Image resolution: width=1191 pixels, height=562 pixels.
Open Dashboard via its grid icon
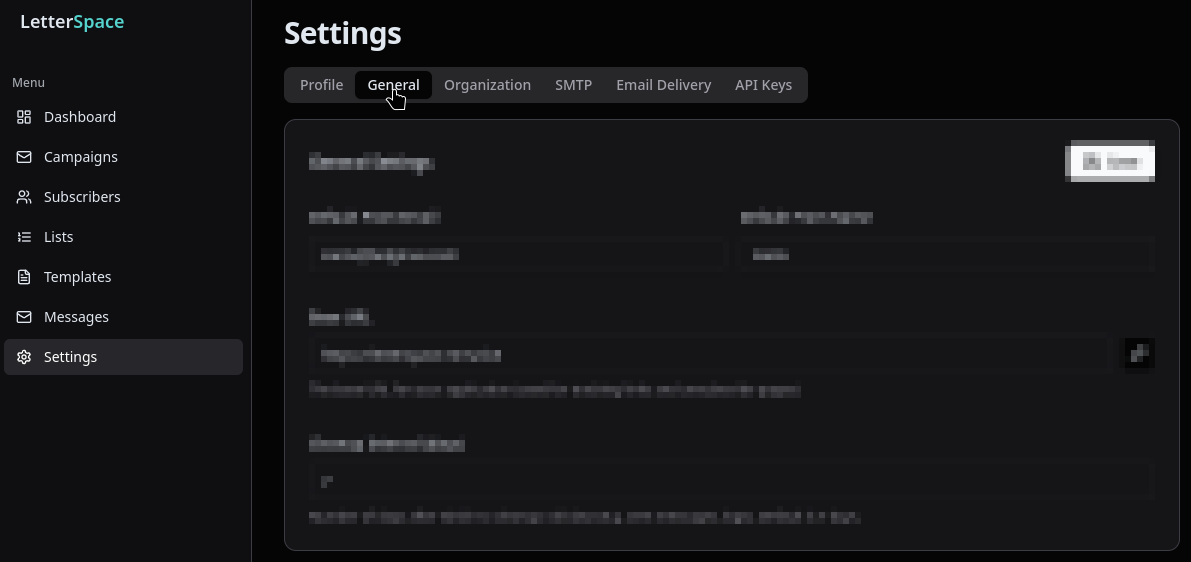click(x=24, y=117)
